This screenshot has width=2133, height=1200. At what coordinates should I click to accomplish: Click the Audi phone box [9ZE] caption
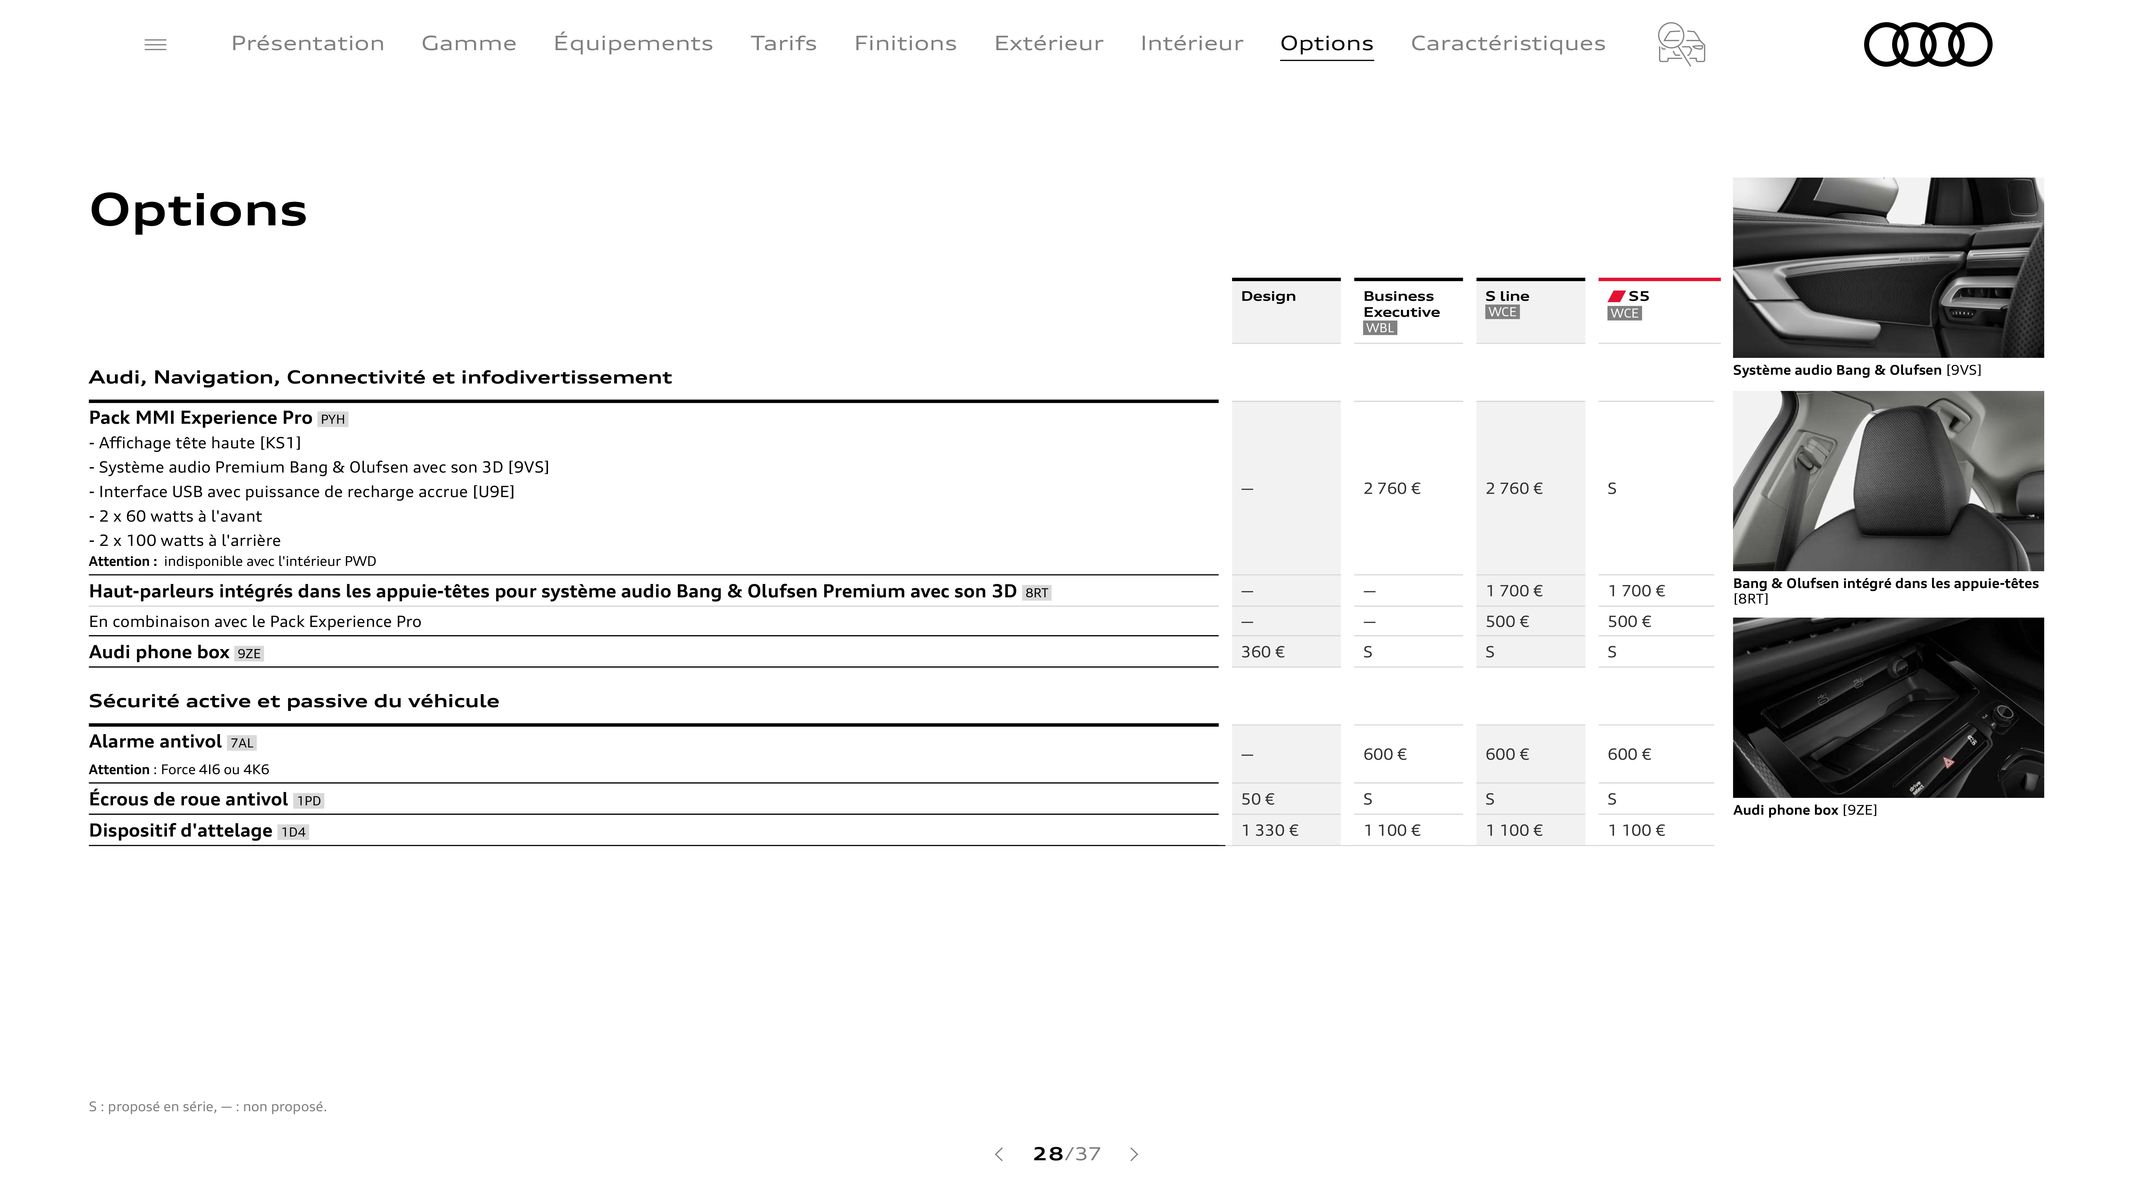coord(1805,810)
